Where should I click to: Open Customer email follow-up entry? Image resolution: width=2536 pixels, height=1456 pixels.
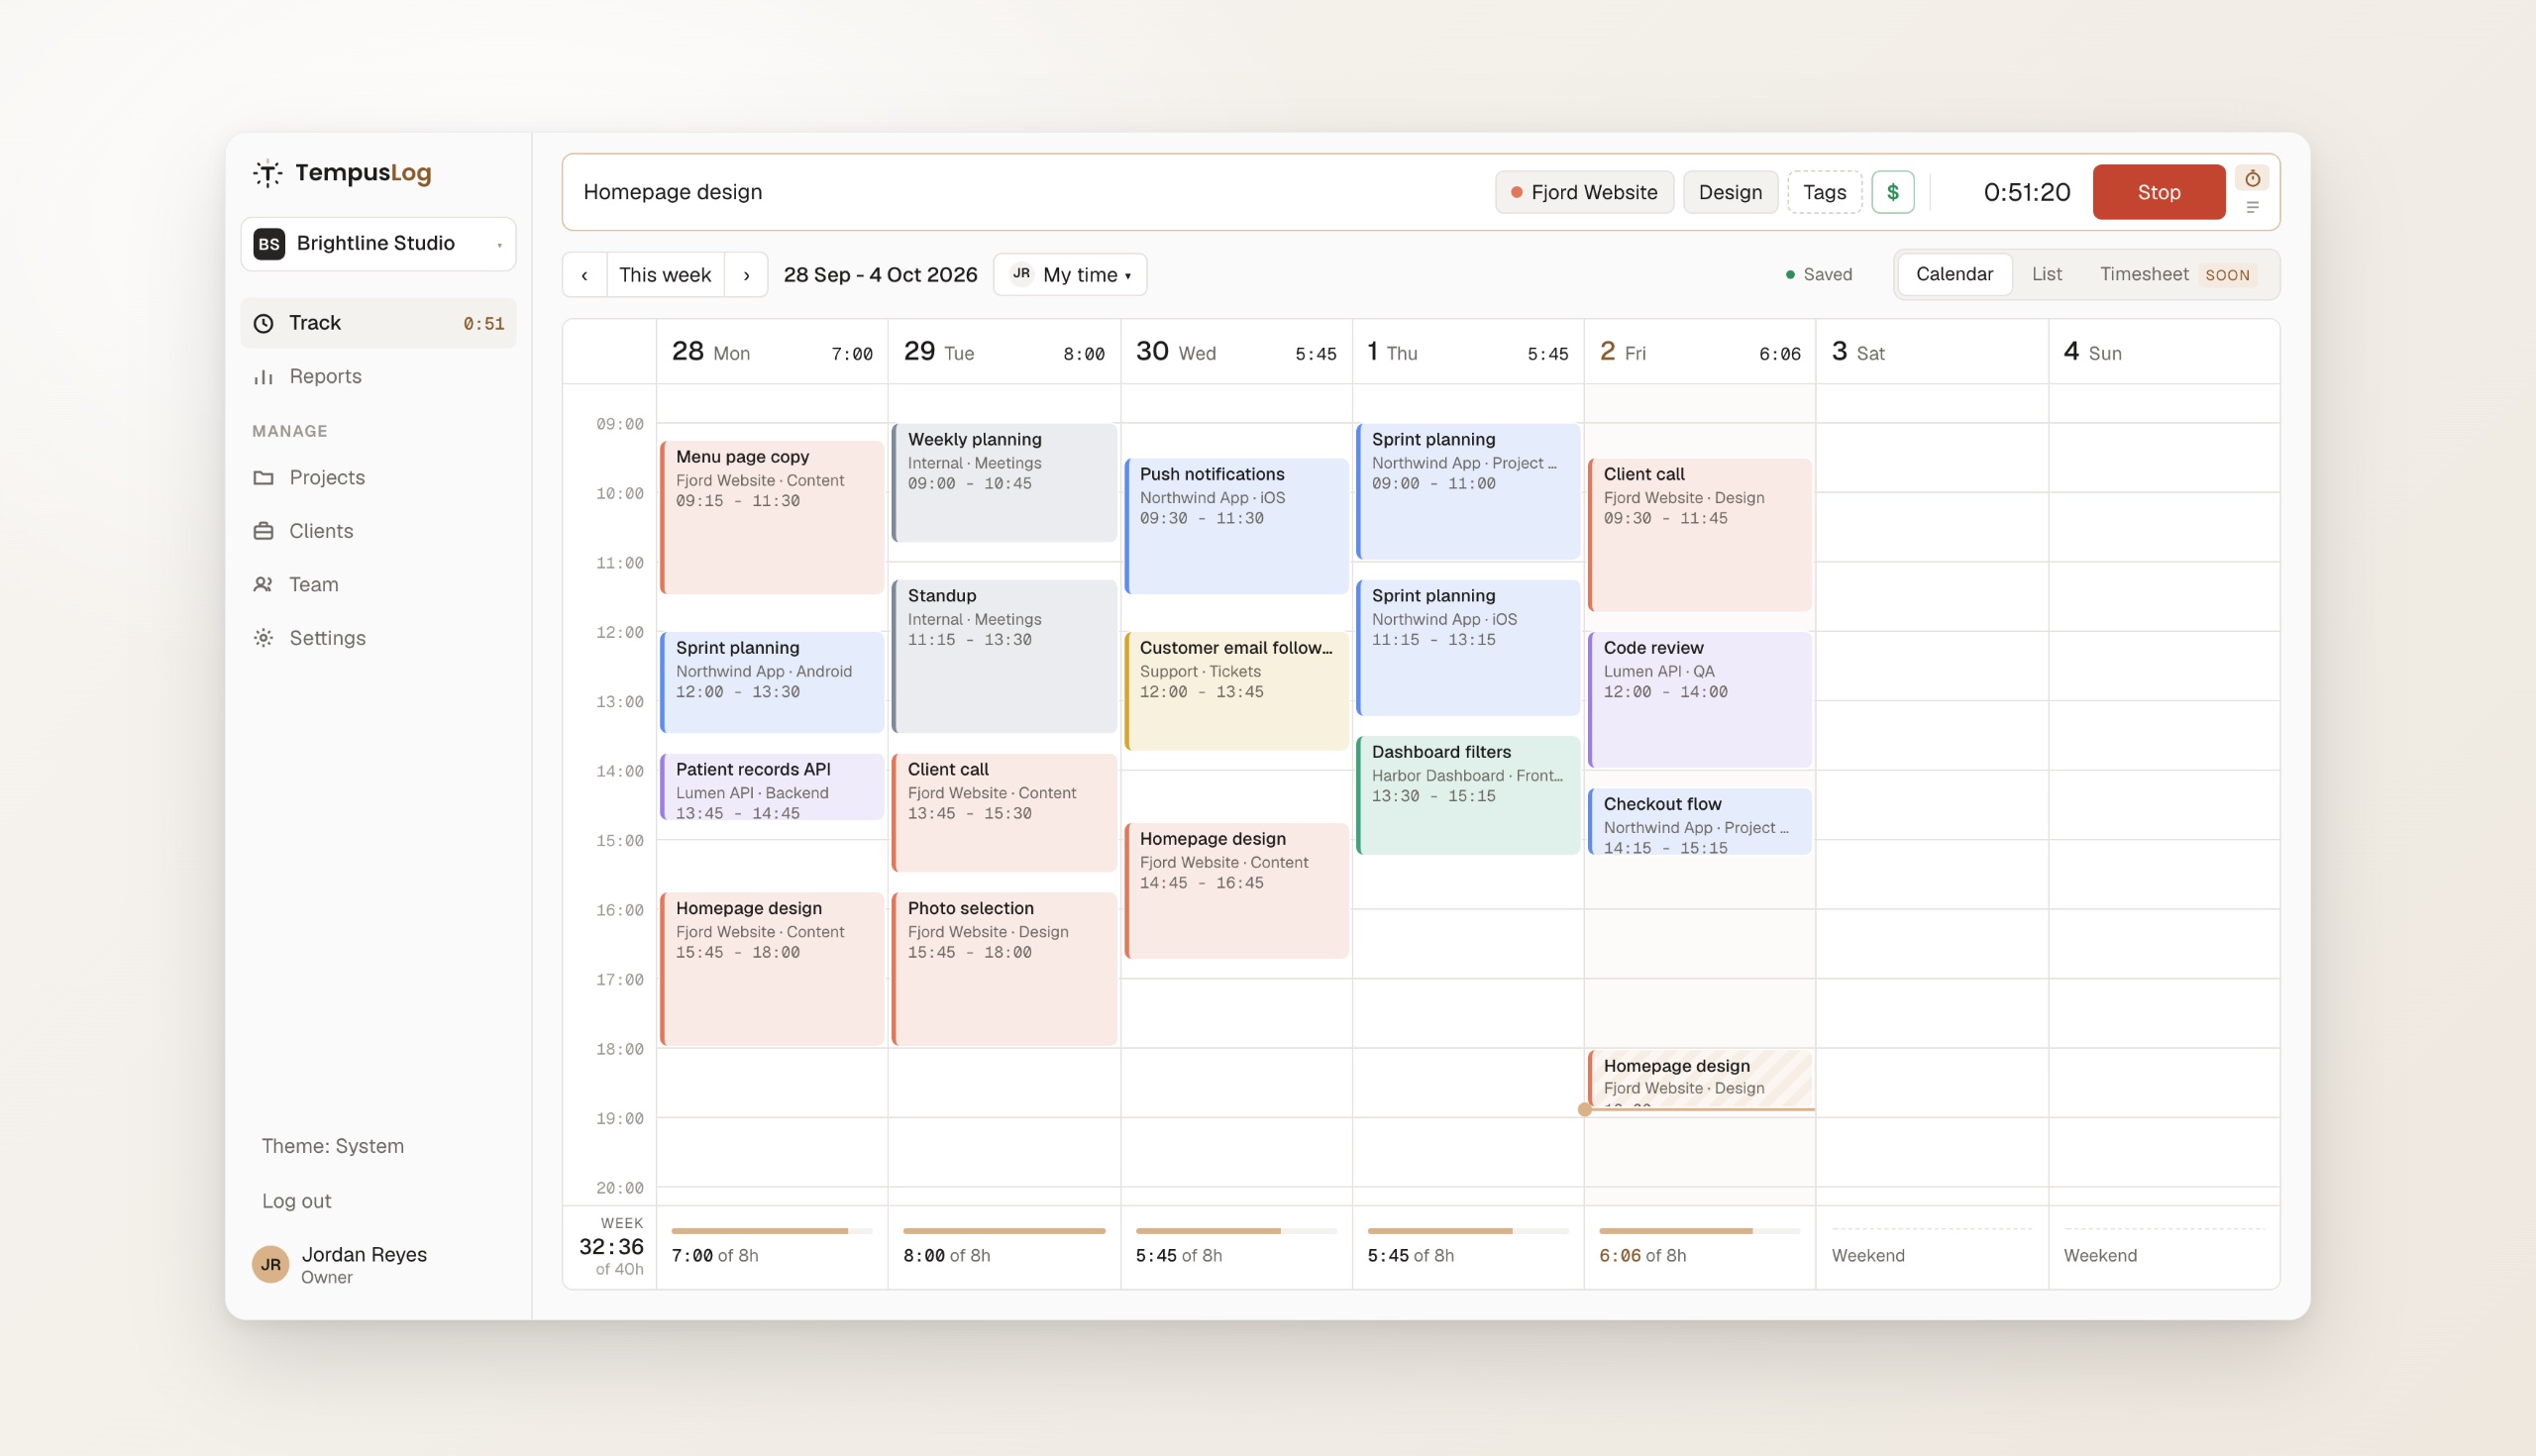tap(1236, 691)
